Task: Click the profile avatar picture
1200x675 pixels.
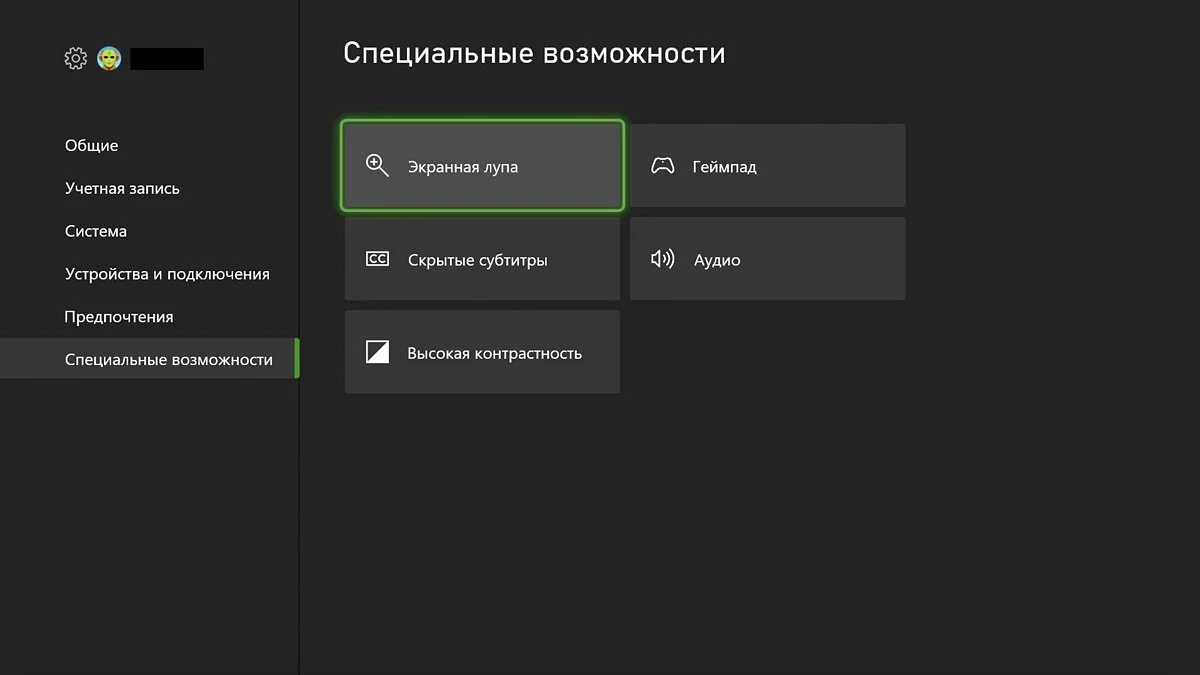Action: click(x=109, y=59)
